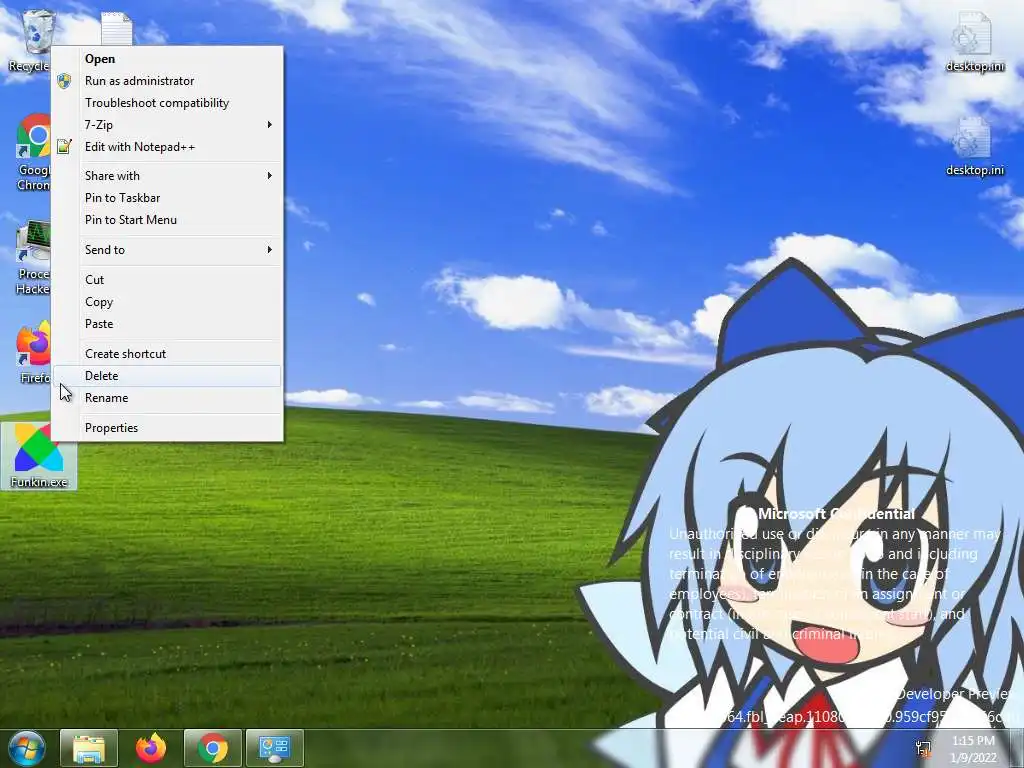This screenshot has height=768, width=1024.
Task: Expand the Send to submenu
Action: coord(167,249)
